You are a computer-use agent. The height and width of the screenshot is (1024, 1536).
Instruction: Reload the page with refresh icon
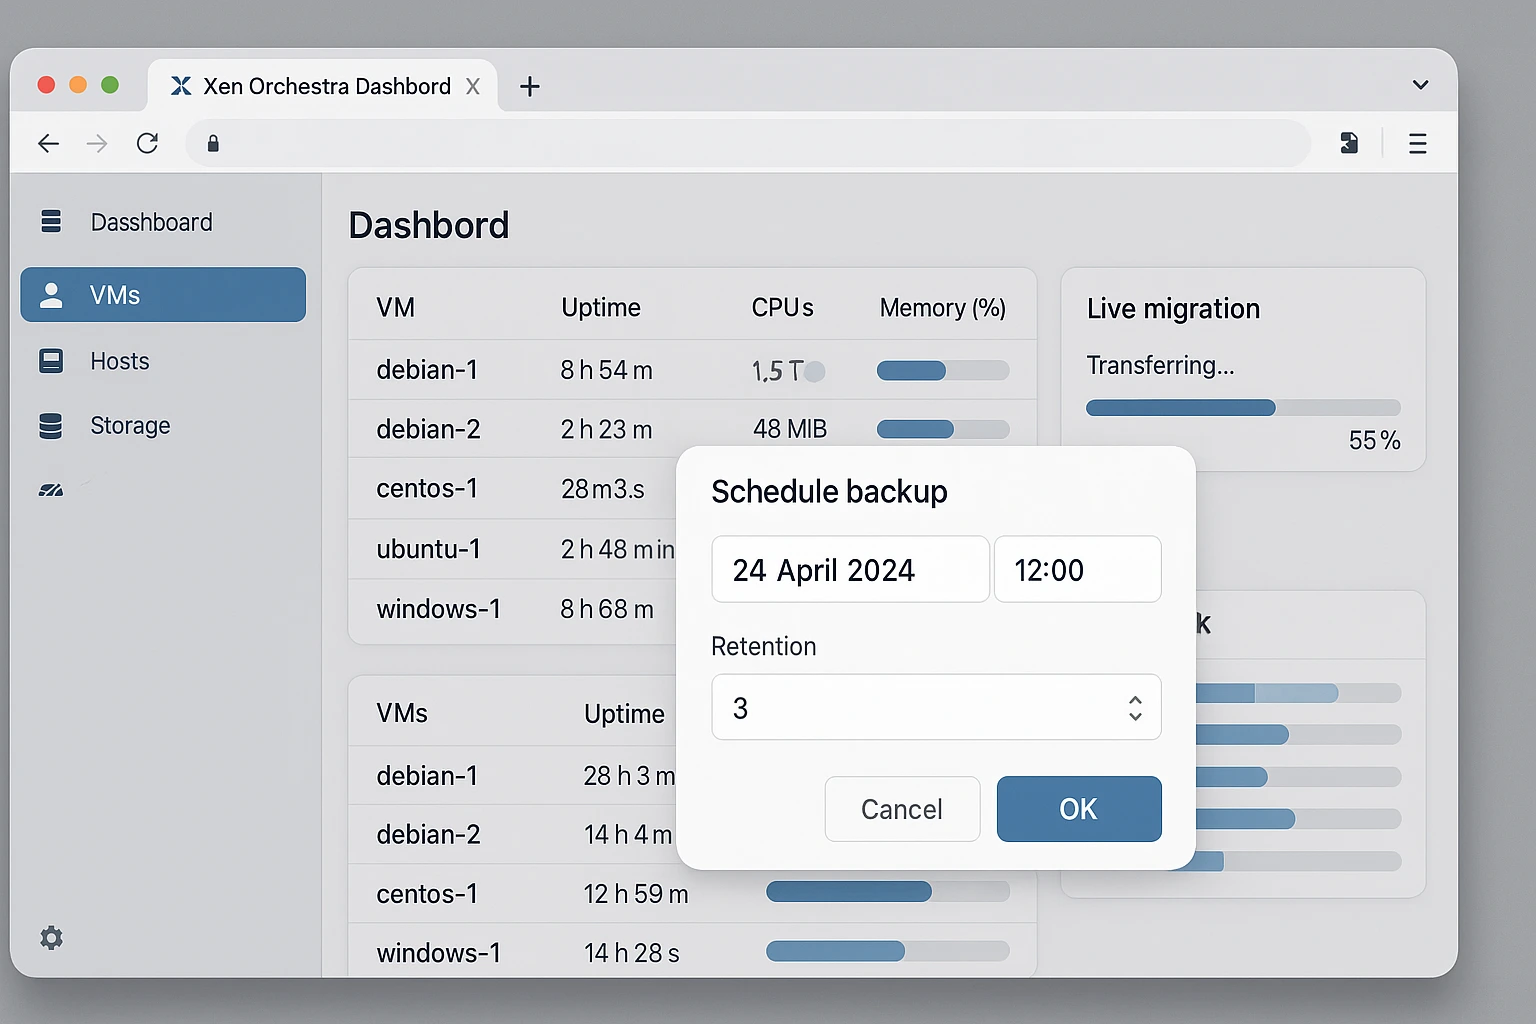click(147, 144)
